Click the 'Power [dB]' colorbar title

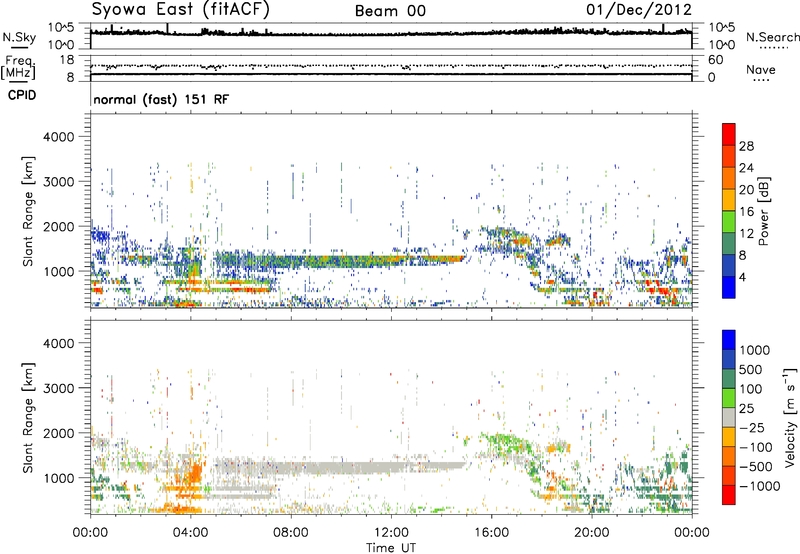tap(764, 211)
